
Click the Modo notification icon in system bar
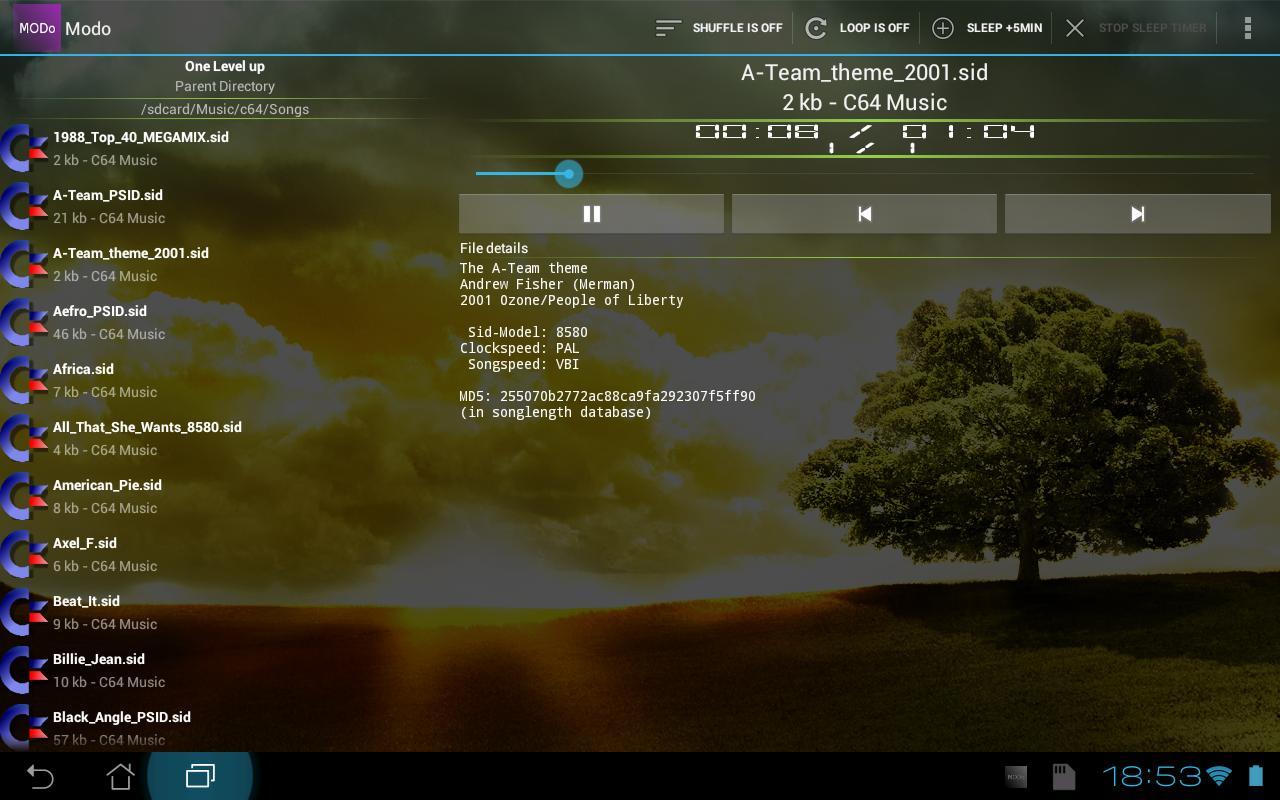point(1016,776)
